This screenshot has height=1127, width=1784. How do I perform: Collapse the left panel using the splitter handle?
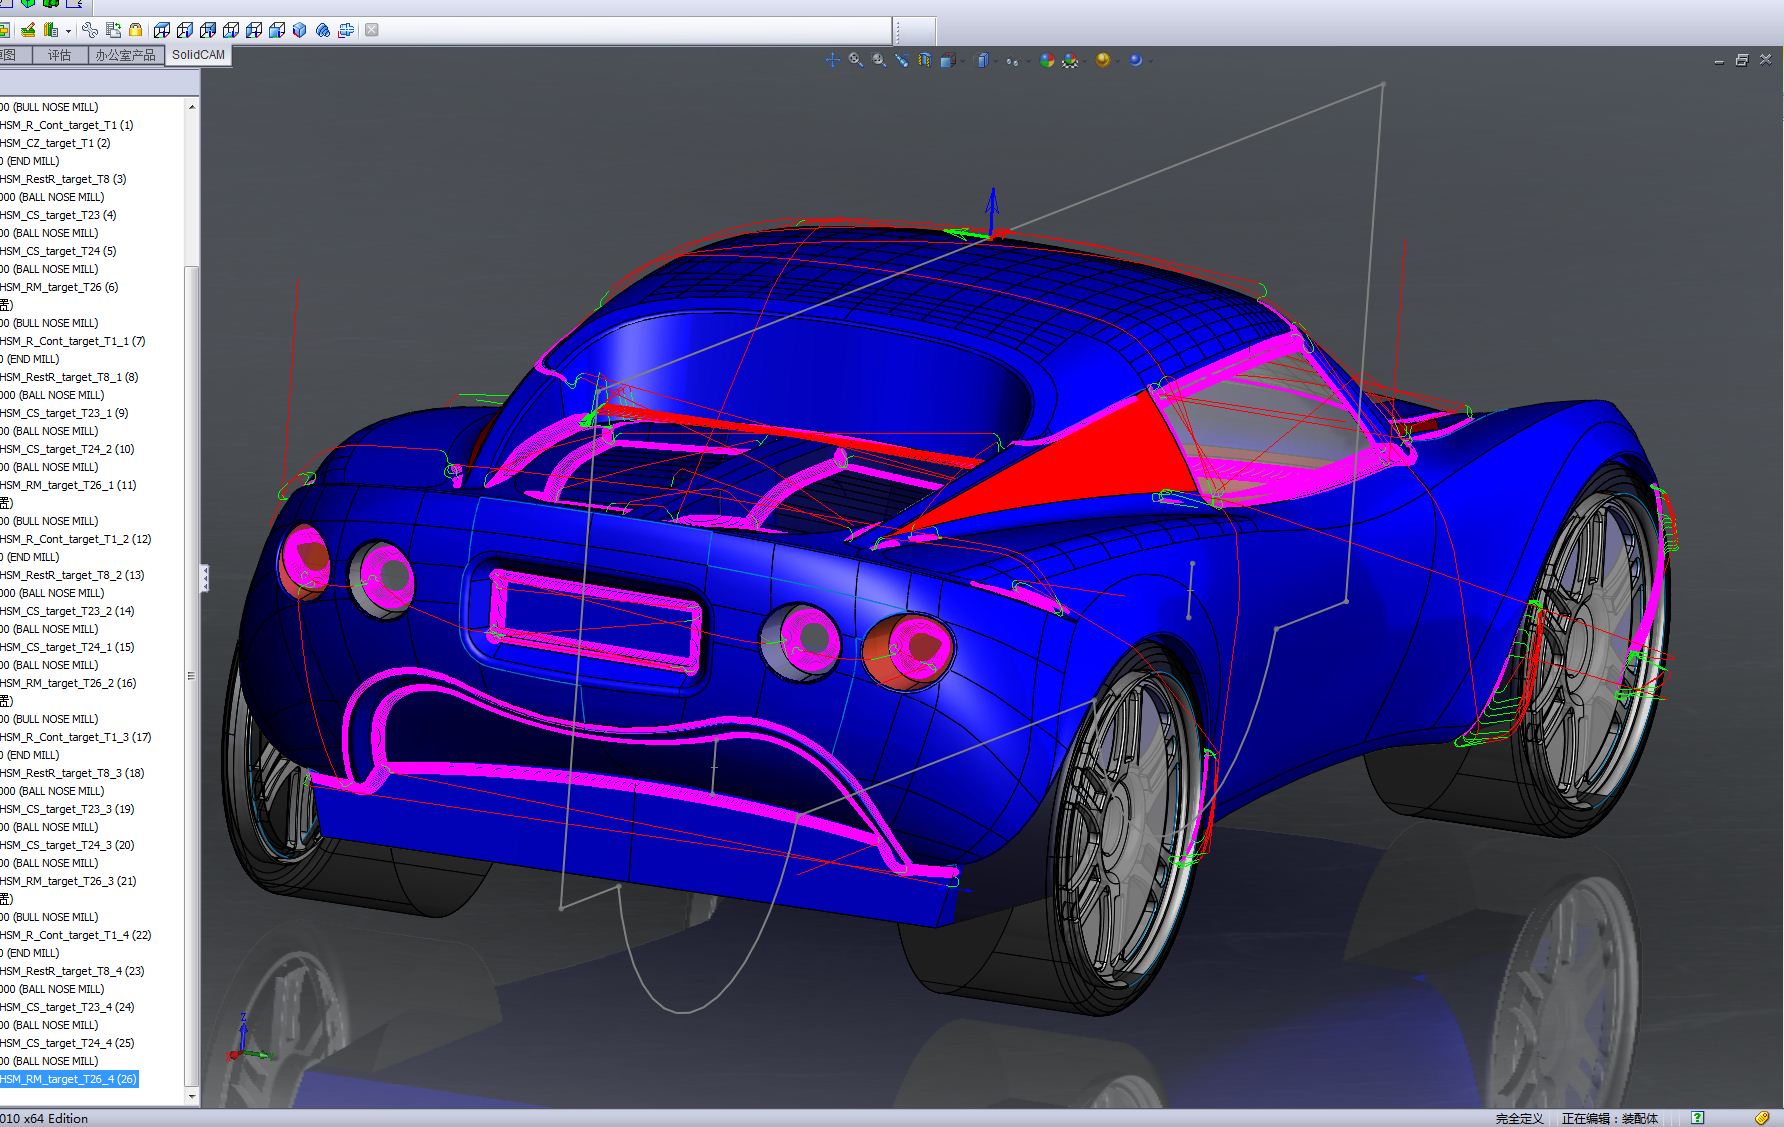click(x=205, y=577)
